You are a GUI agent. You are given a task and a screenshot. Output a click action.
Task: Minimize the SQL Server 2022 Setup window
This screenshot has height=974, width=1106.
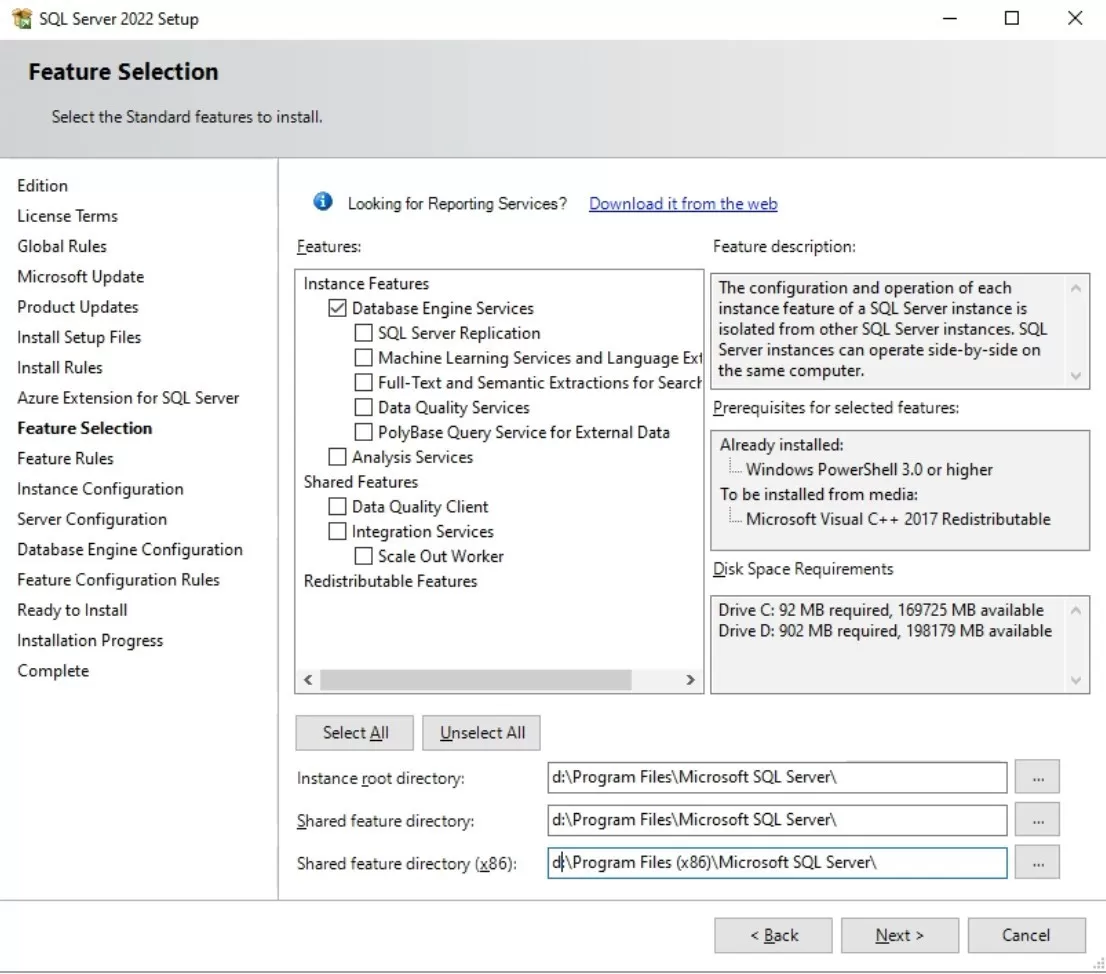(x=950, y=18)
